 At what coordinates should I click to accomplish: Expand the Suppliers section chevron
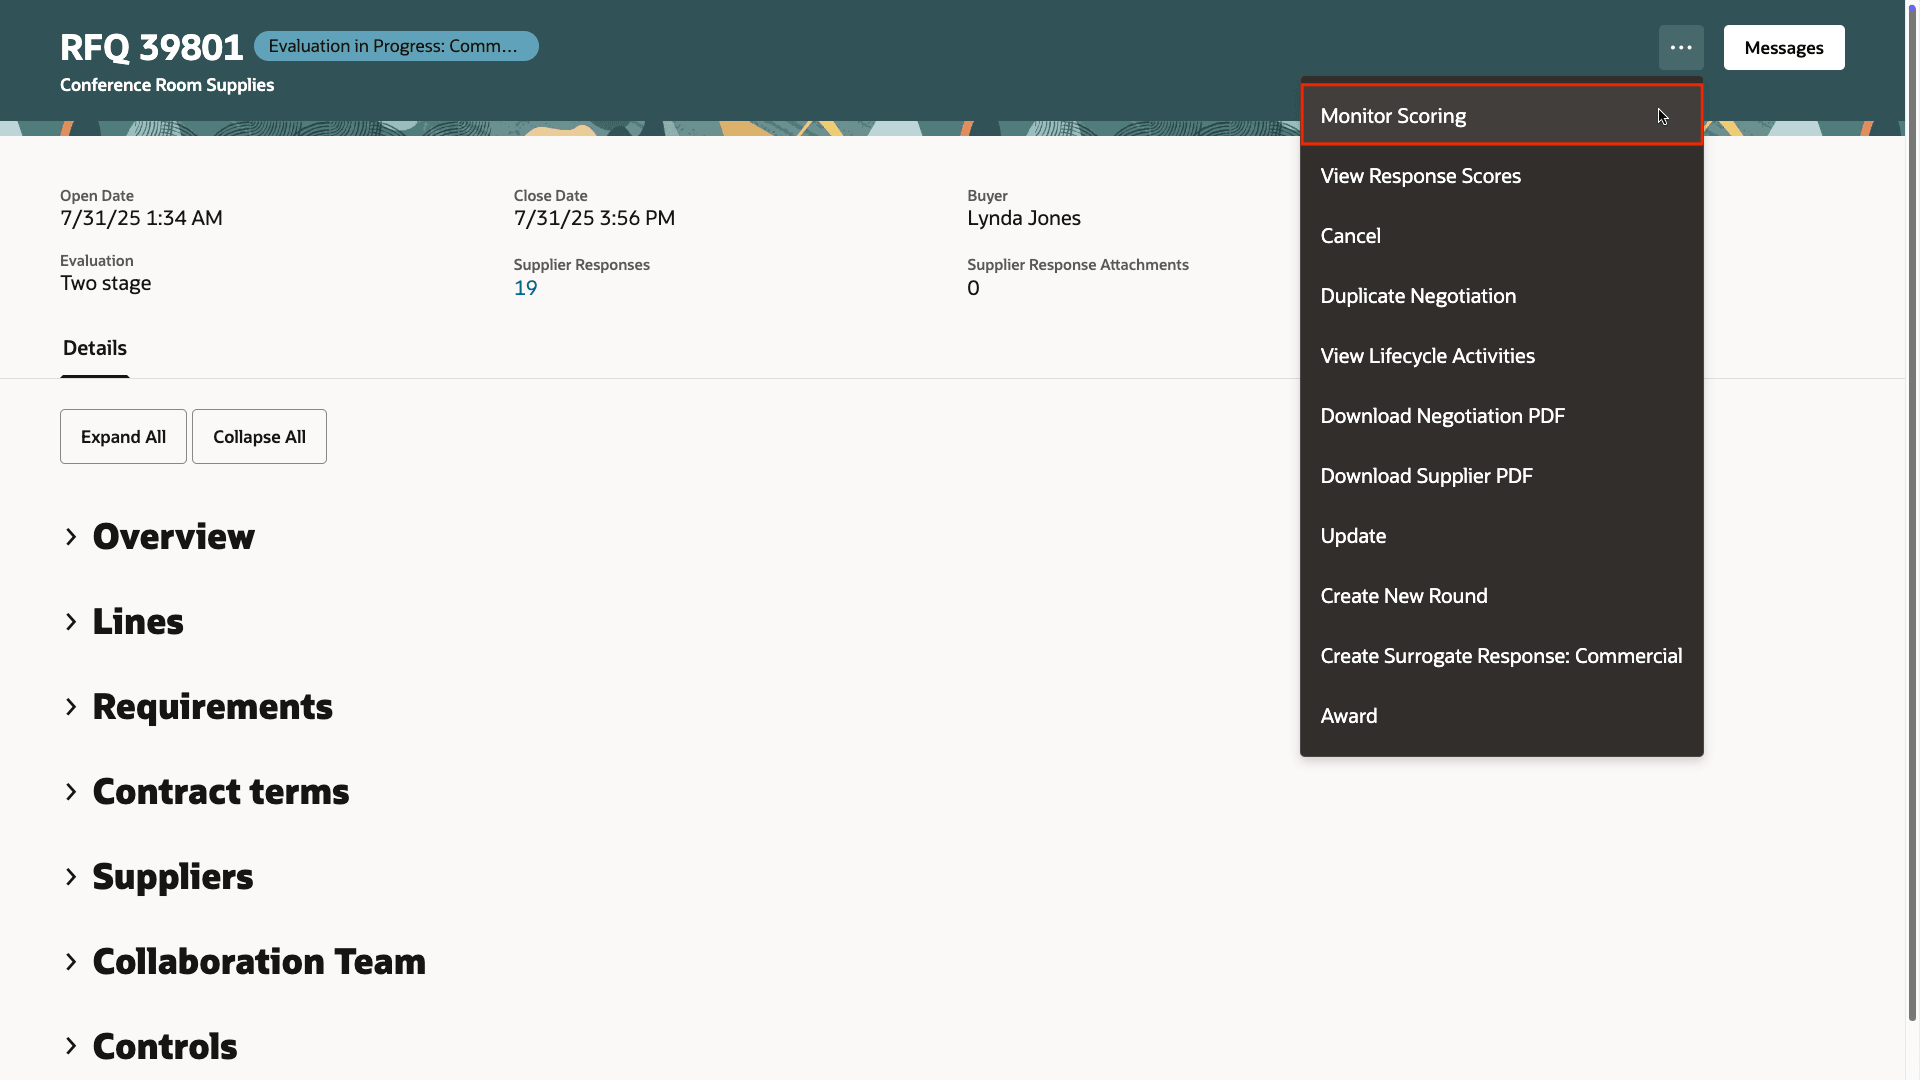(71, 877)
